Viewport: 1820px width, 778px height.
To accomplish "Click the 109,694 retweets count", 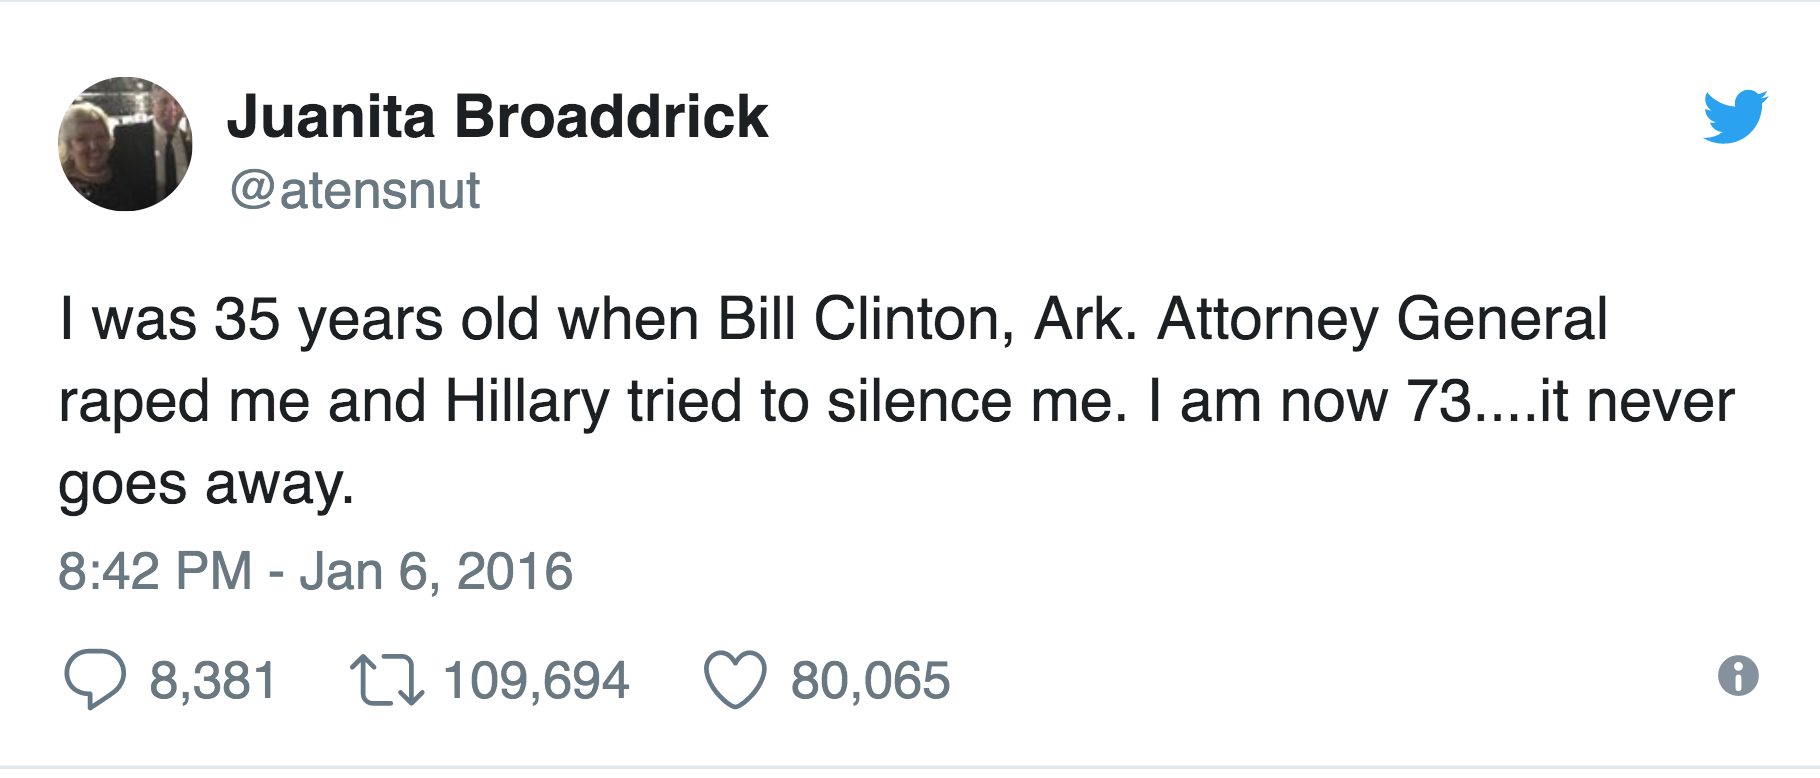I will tap(536, 681).
